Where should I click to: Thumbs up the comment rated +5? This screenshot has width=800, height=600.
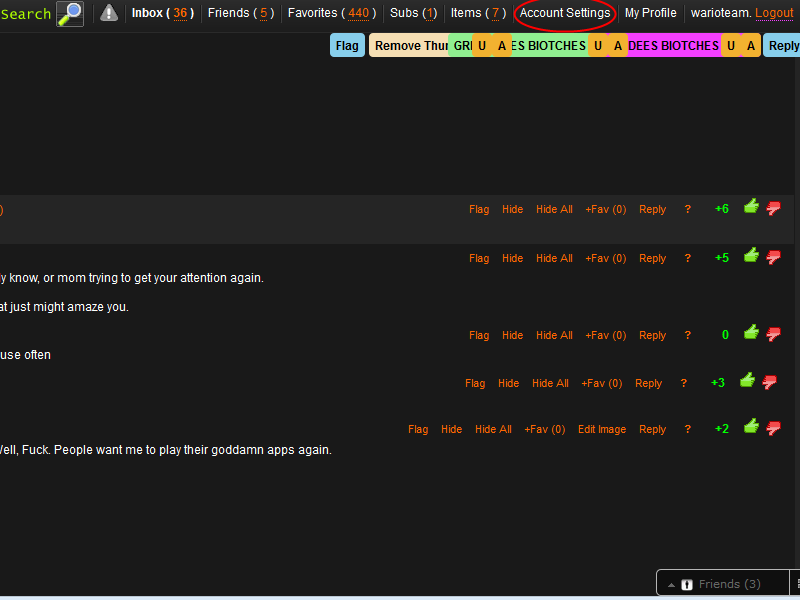pos(751,256)
